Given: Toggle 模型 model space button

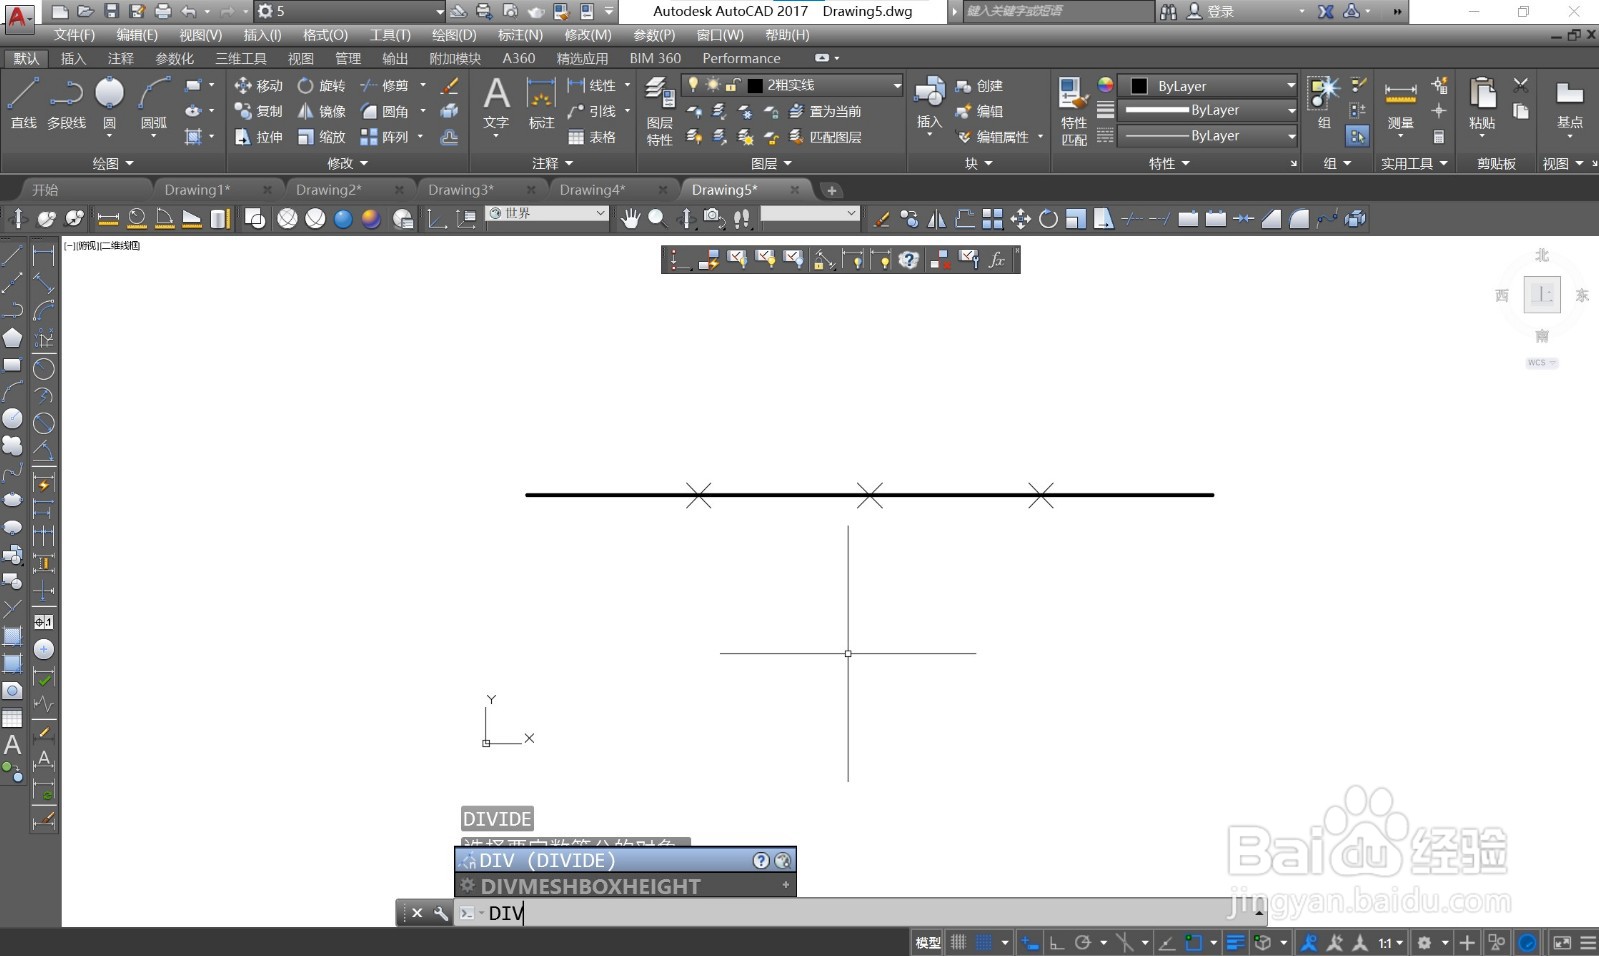Looking at the screenshot, I should click(x=928, y=942).
